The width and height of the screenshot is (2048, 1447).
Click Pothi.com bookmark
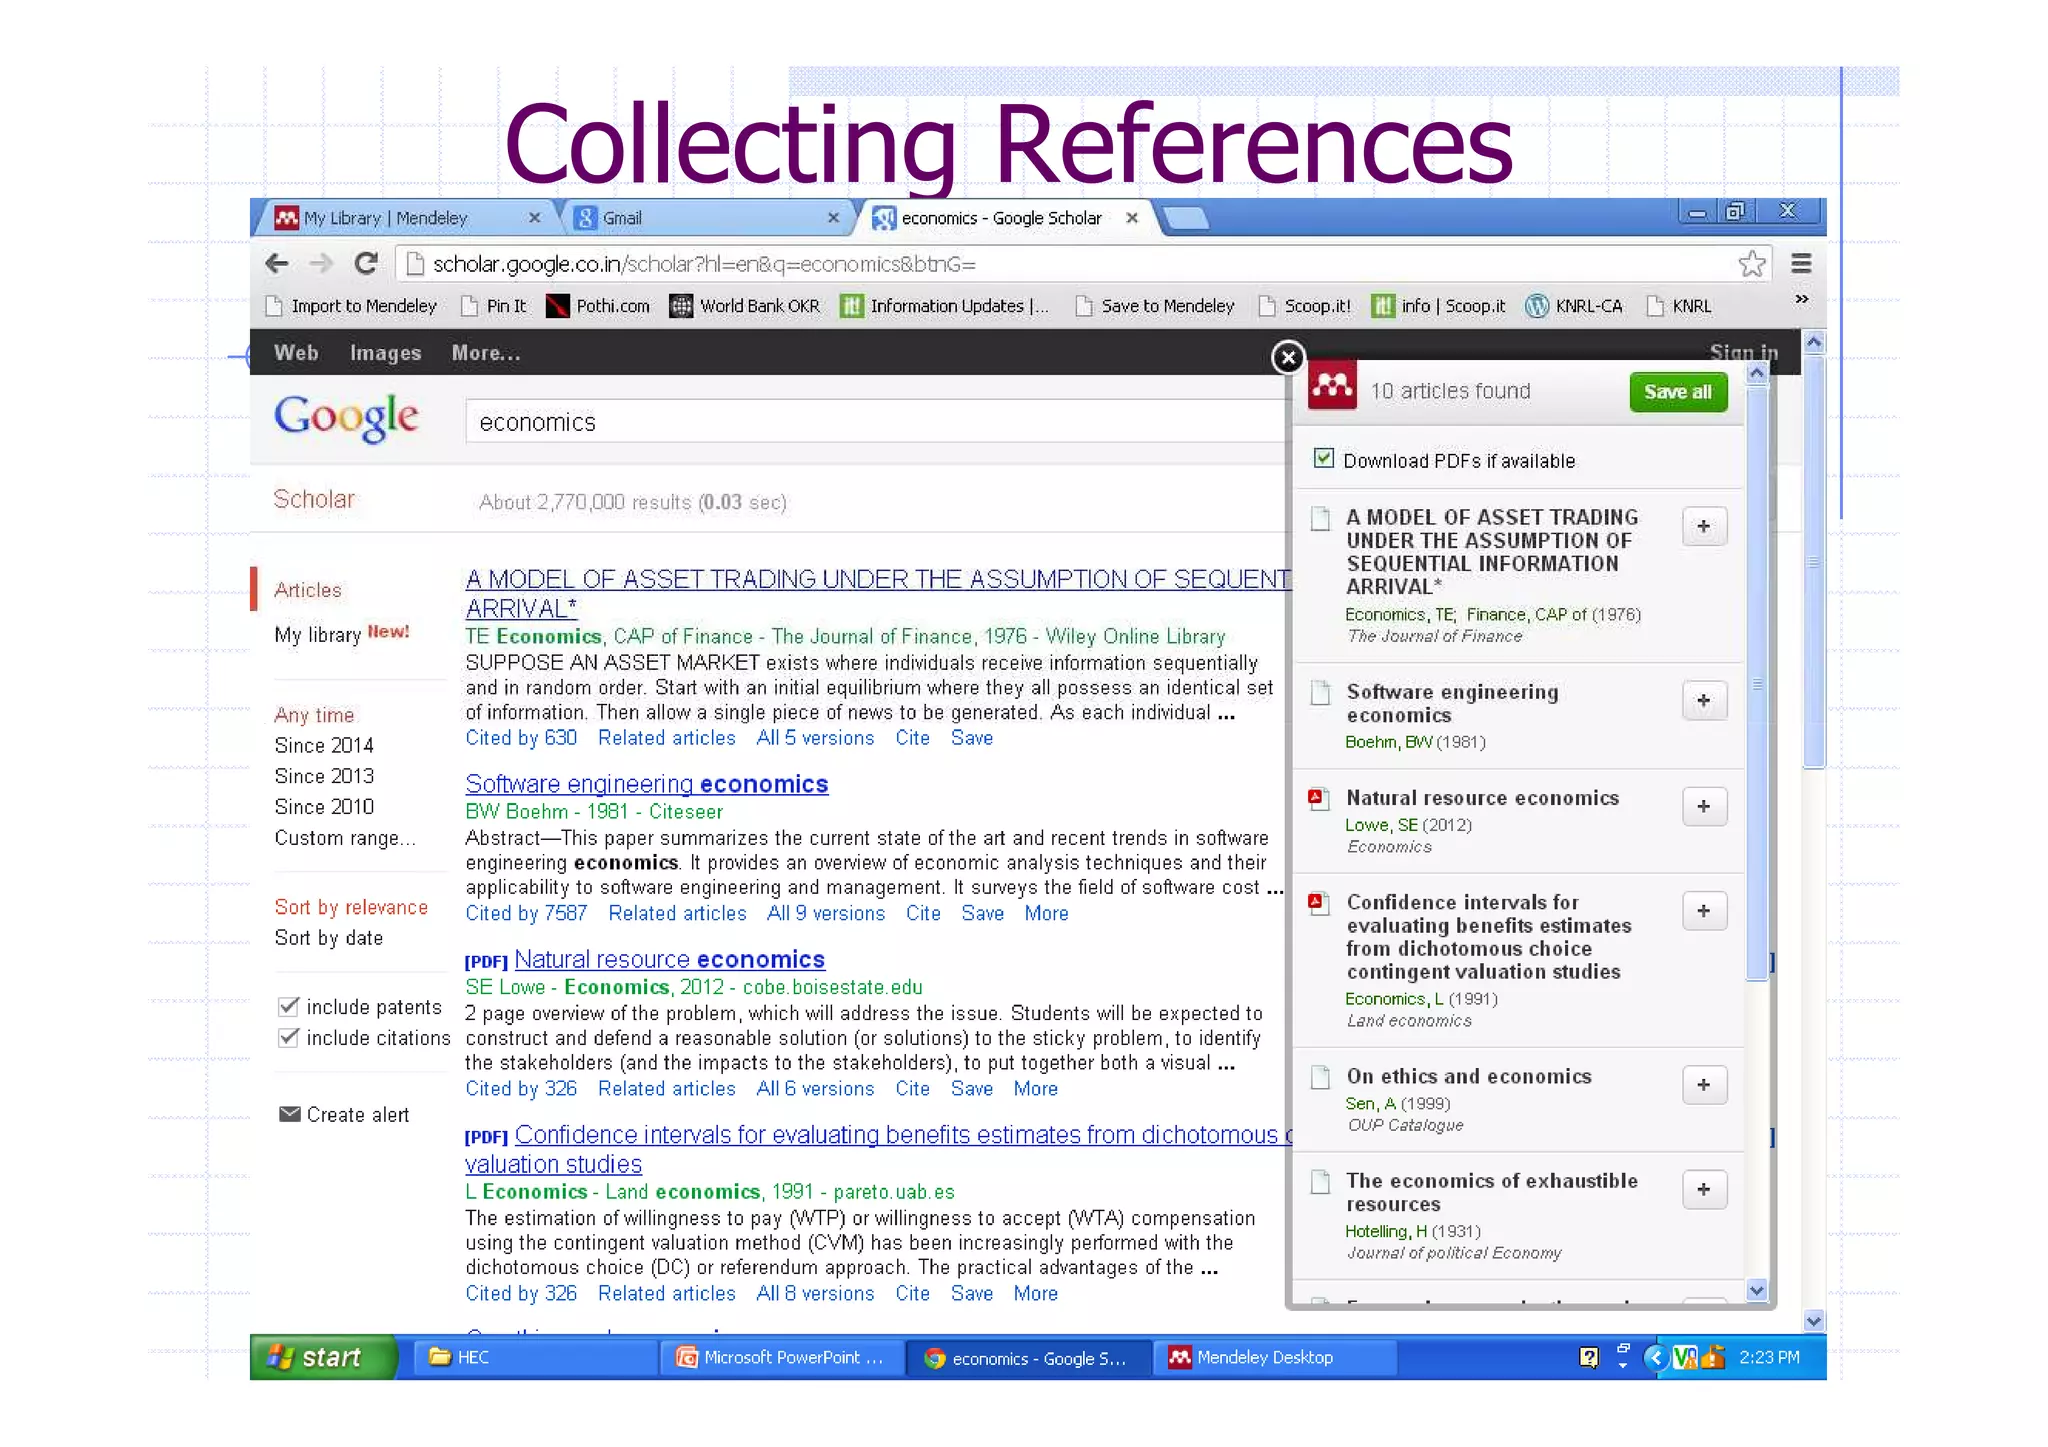pos(597,306)
